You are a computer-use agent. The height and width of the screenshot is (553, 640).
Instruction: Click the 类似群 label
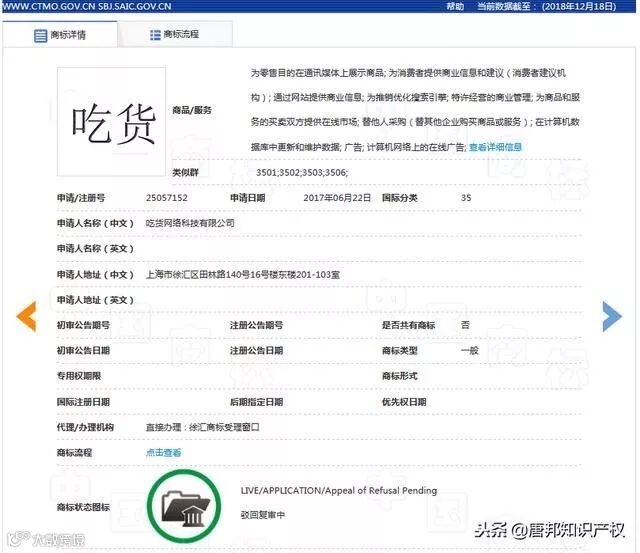[185, 173]
